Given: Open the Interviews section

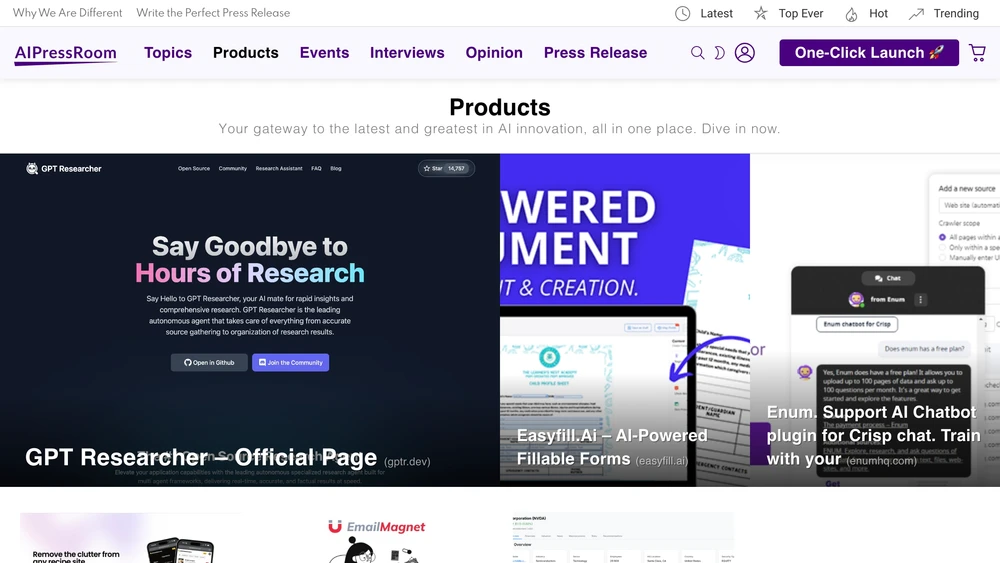Looking at the screenshot, I should (407, 53).
